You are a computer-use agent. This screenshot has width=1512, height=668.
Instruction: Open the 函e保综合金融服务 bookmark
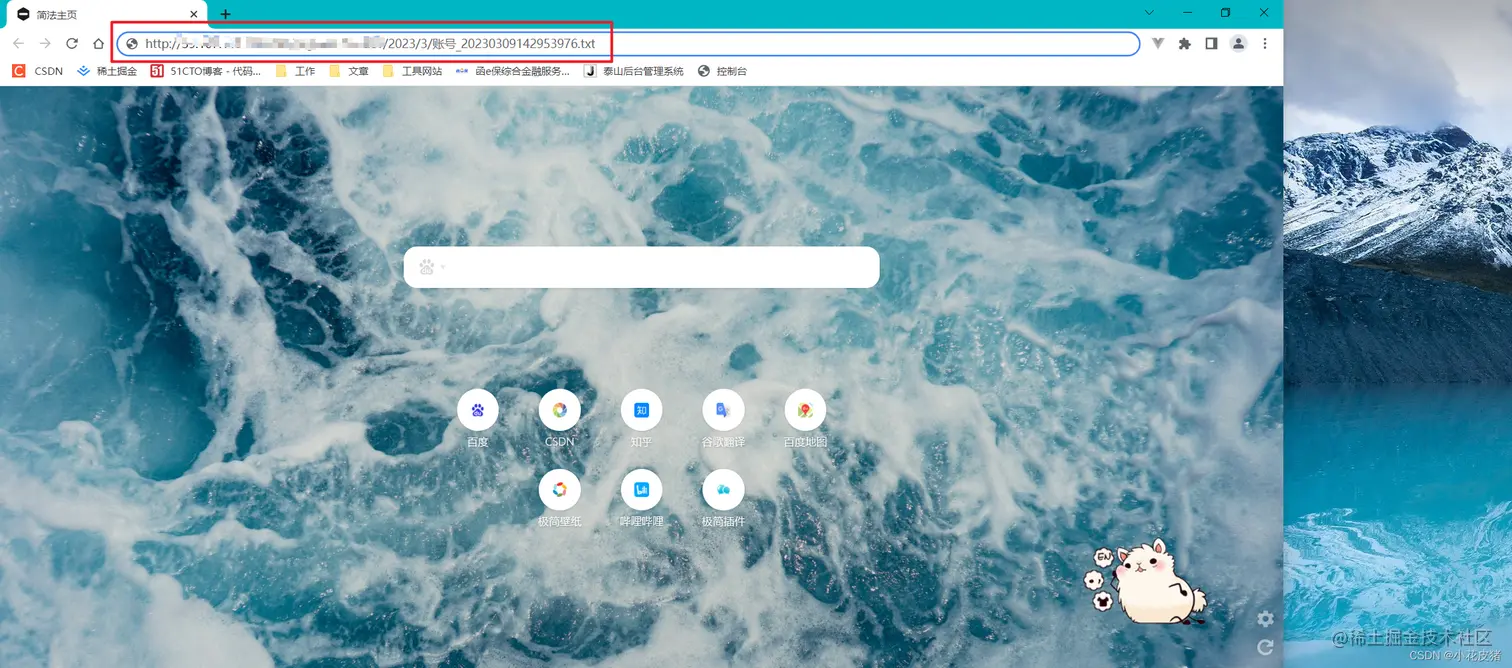click(512, 71)
